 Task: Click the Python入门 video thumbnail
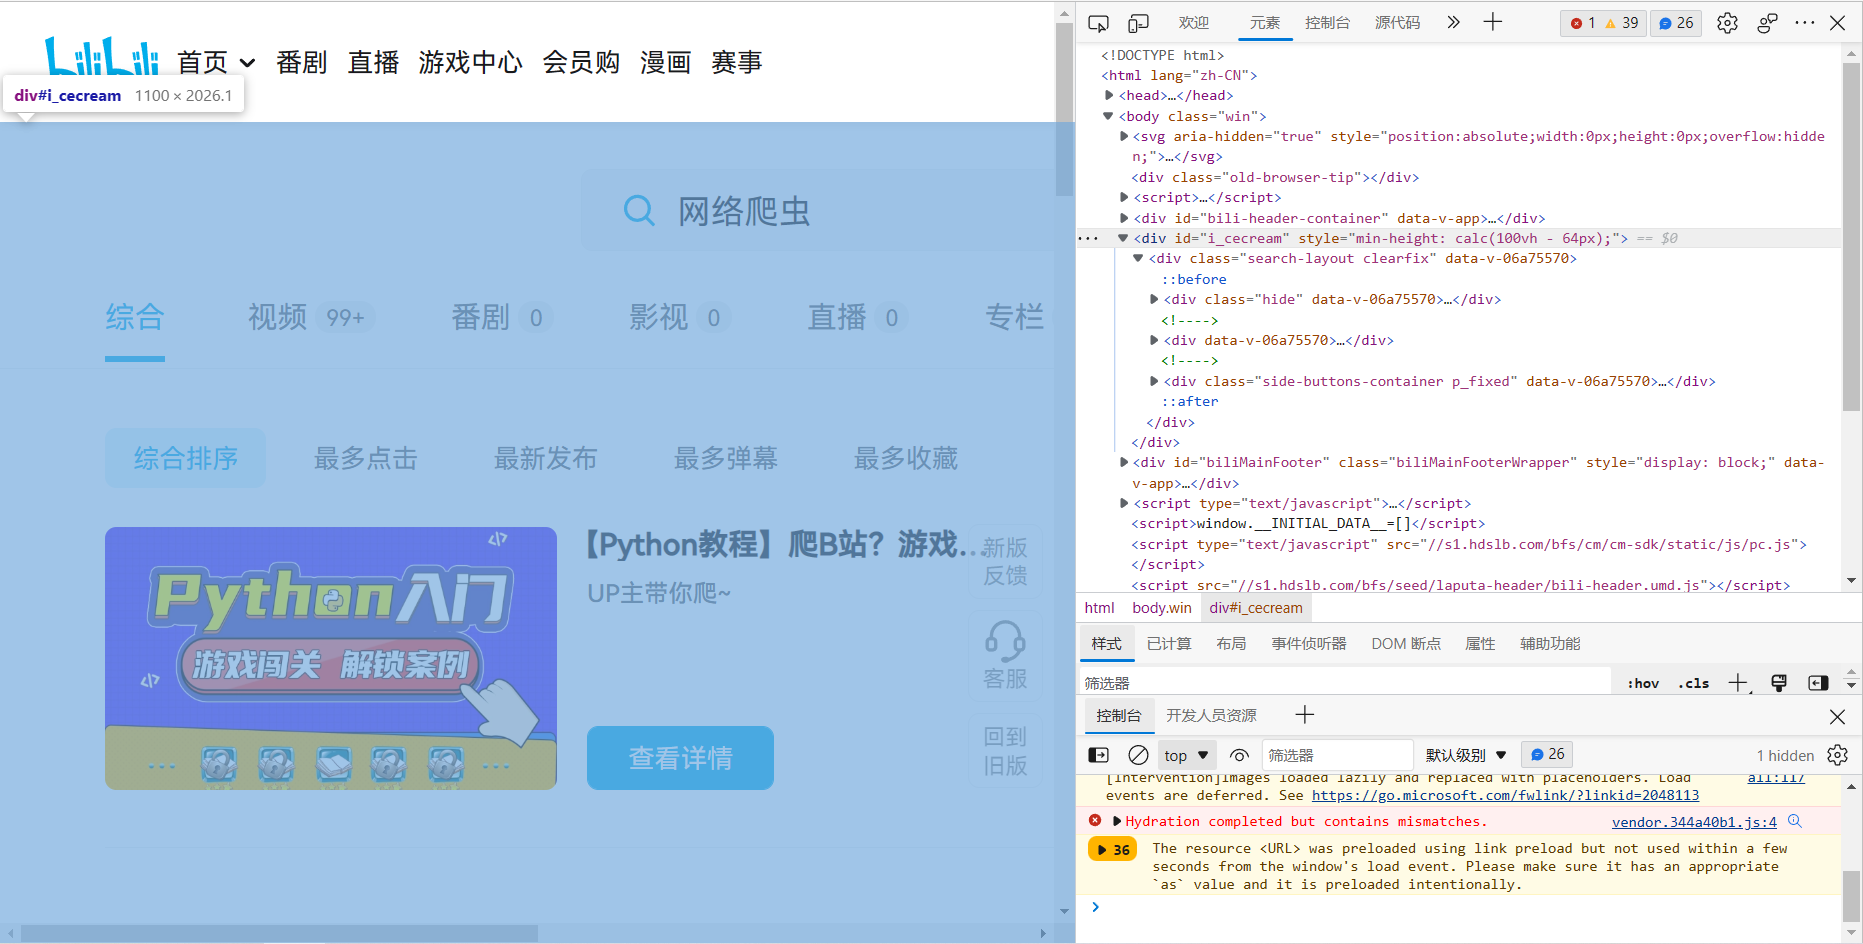coord(331,658)
